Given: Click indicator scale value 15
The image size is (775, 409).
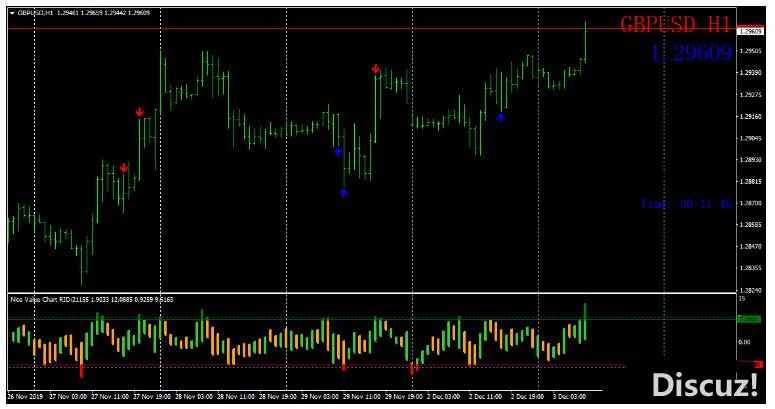Looking at the screenshot, I should pyautogui.click(x=742, y=299).
